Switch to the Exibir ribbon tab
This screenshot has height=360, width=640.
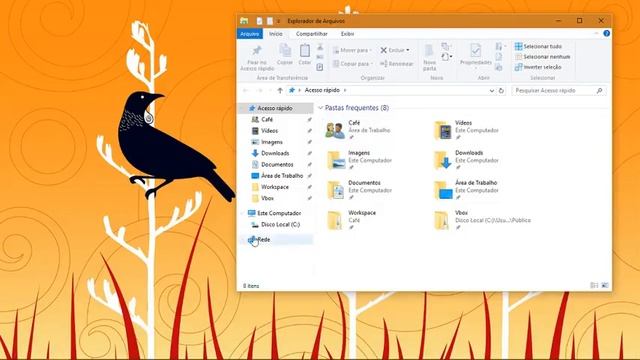click(x=347, y=34)
